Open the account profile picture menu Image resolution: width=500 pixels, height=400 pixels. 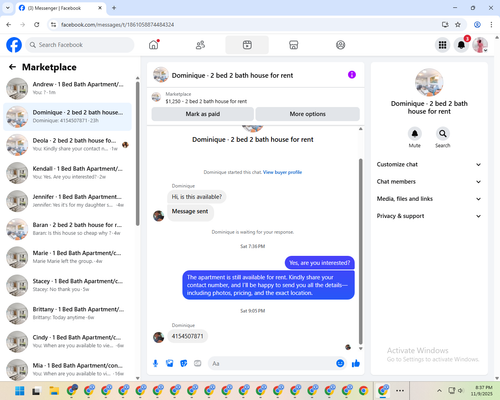tap(480, 45)
